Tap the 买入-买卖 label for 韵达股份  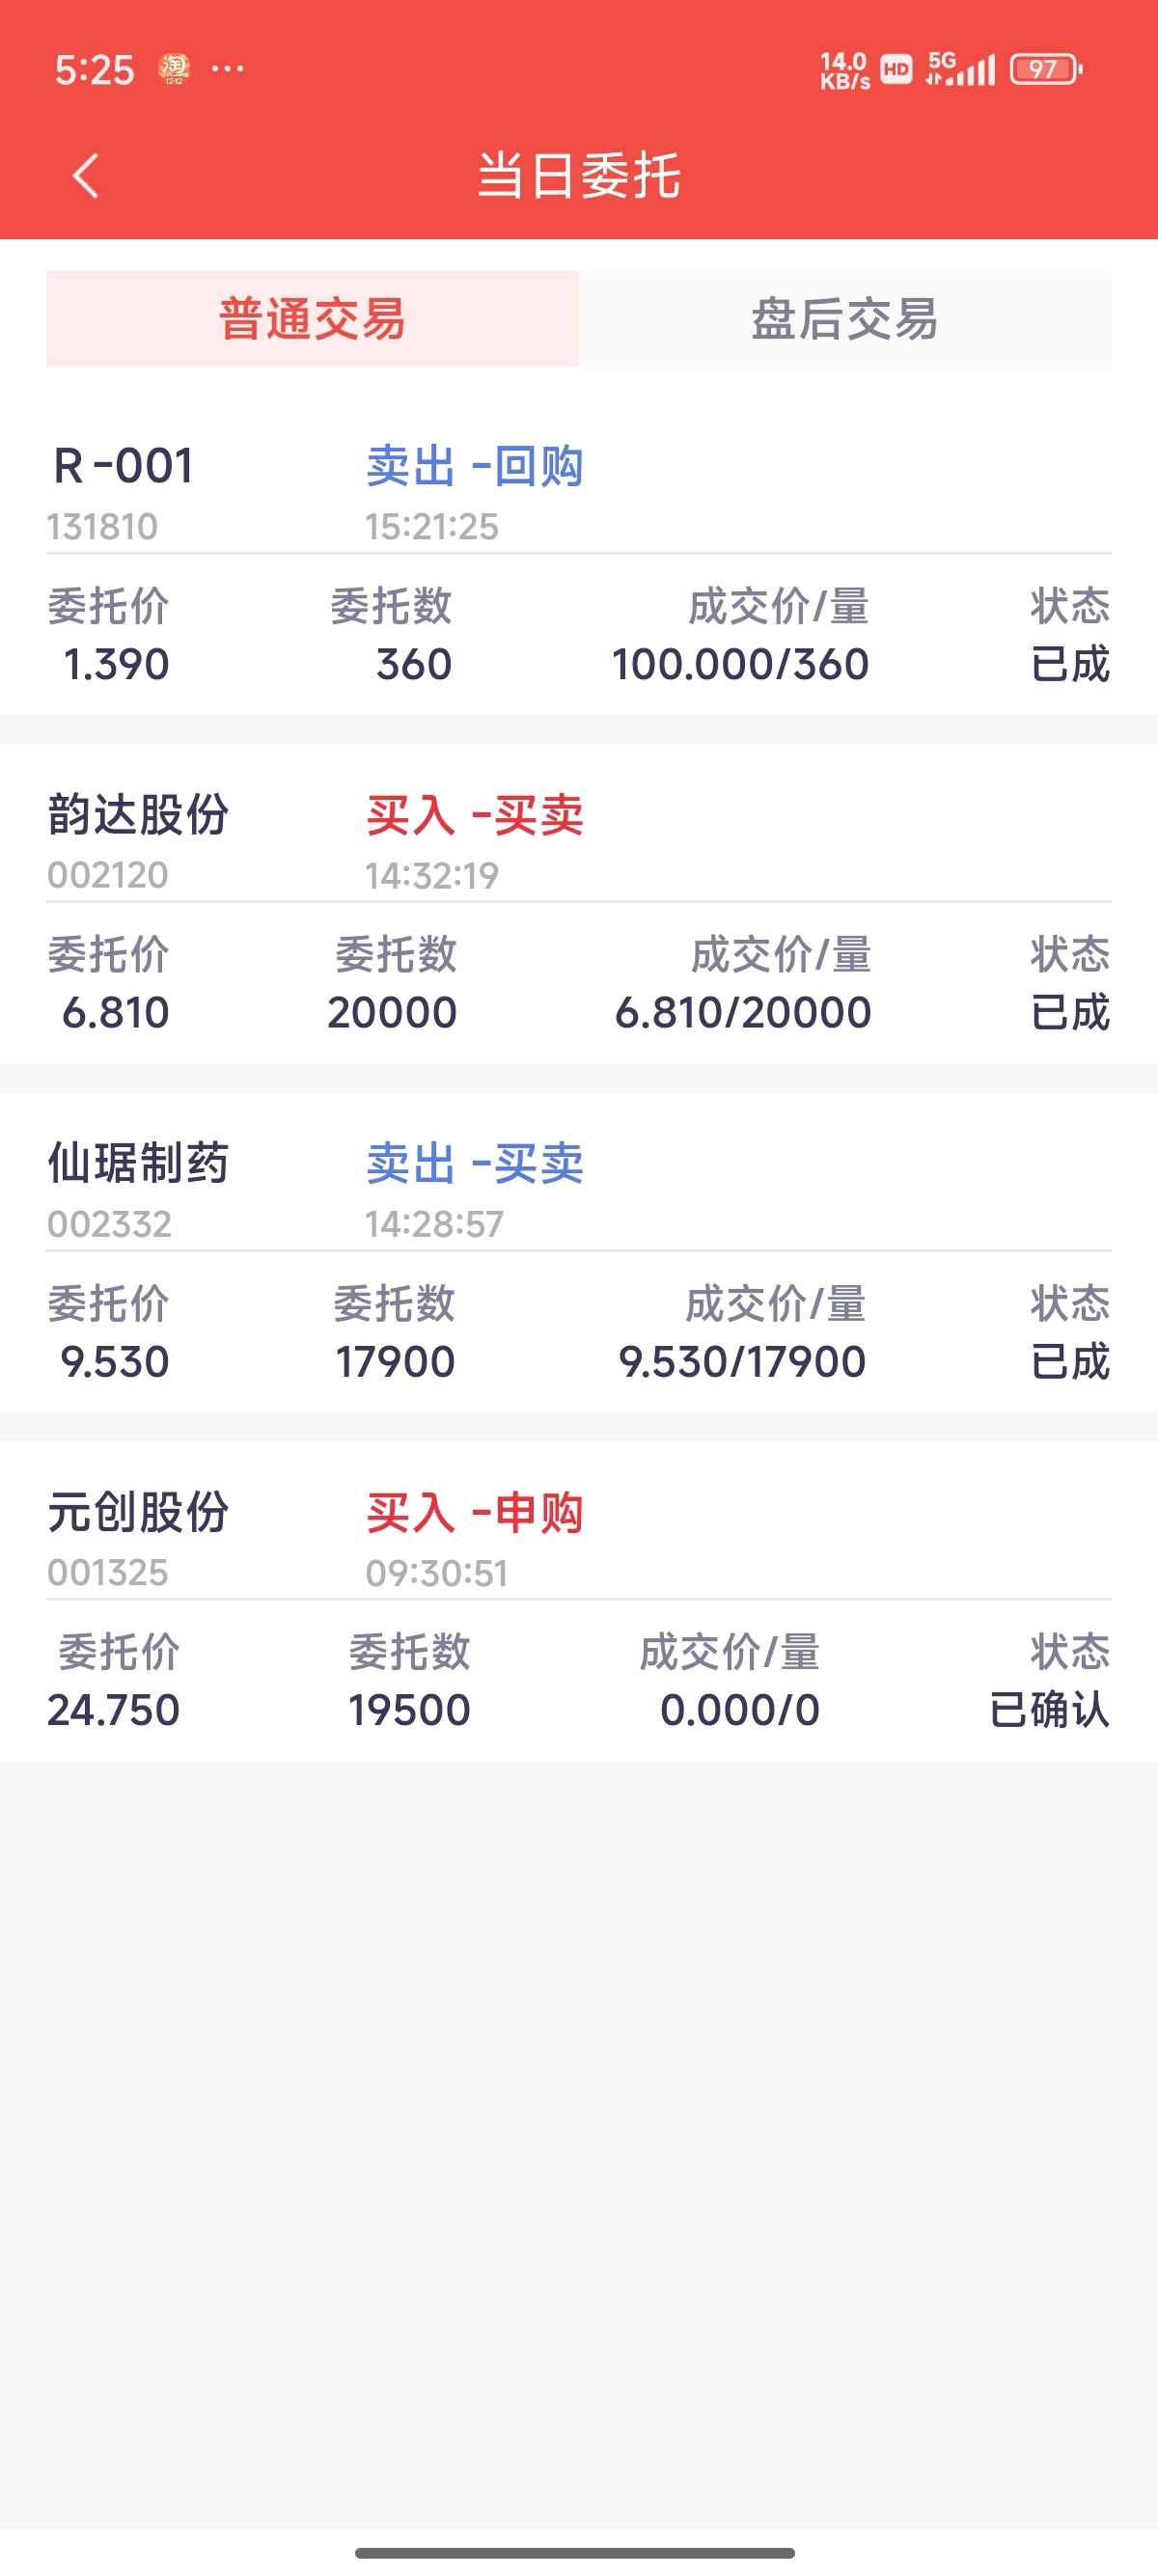click(x=475, y=816)
